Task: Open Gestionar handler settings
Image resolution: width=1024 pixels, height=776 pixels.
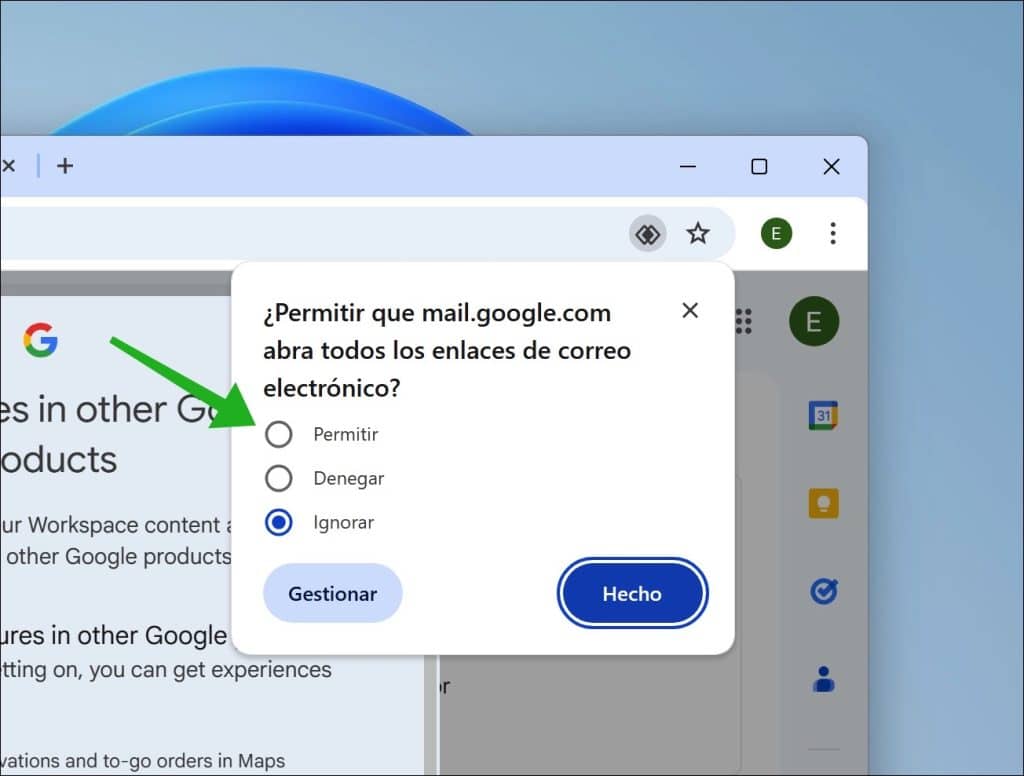Action: (x=332, y=593)
